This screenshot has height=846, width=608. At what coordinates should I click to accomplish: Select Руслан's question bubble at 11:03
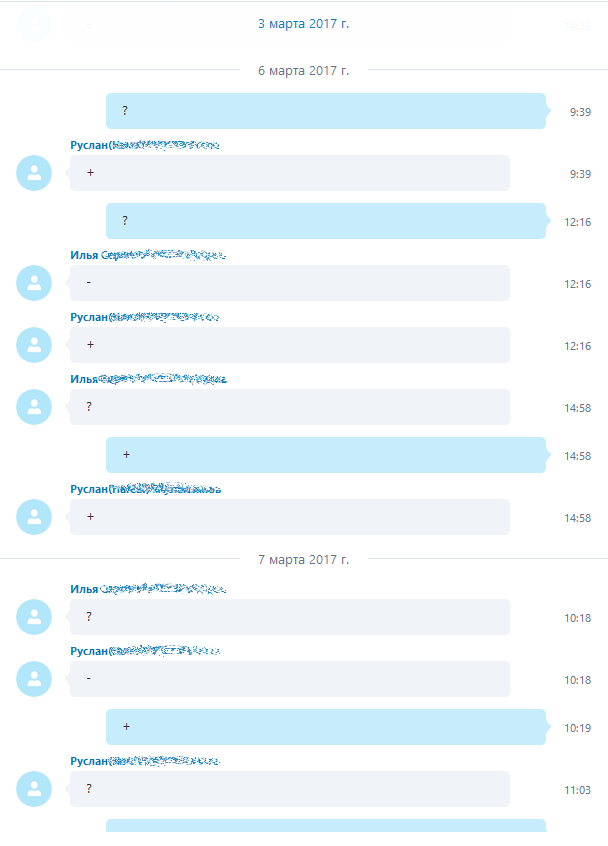[290, 789]
